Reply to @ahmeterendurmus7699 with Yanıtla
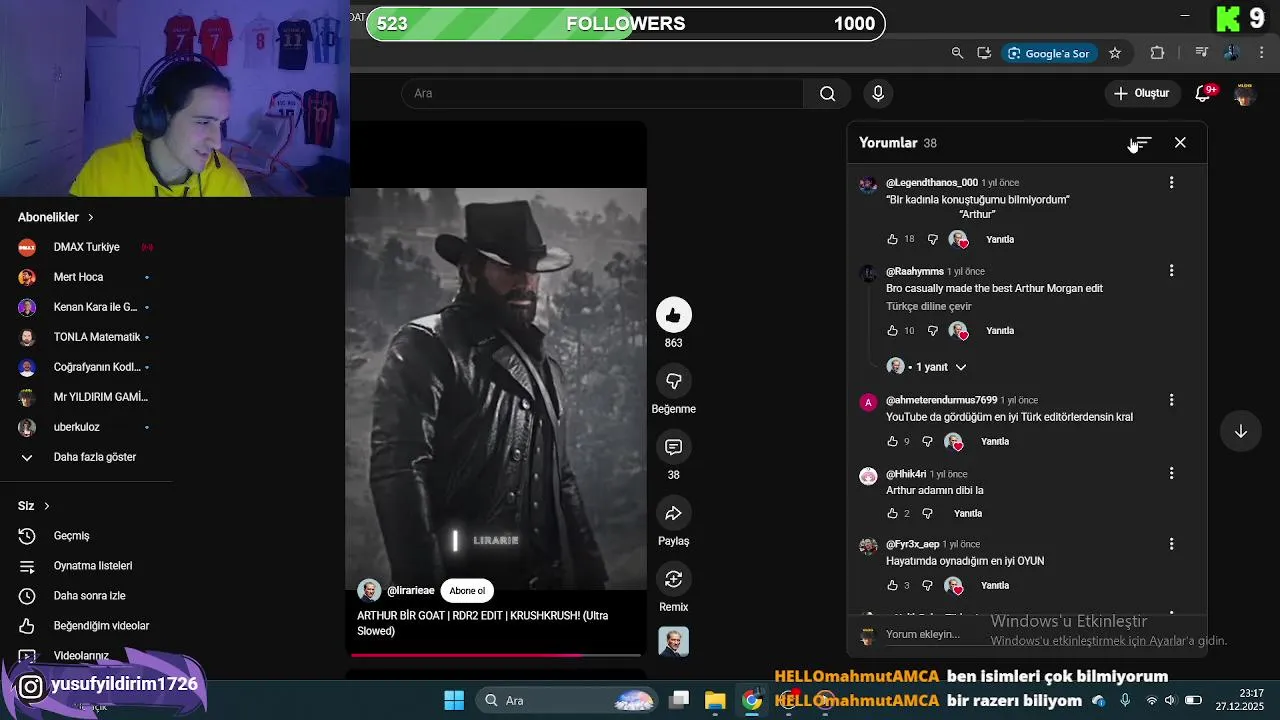 (x=995, y=441)
